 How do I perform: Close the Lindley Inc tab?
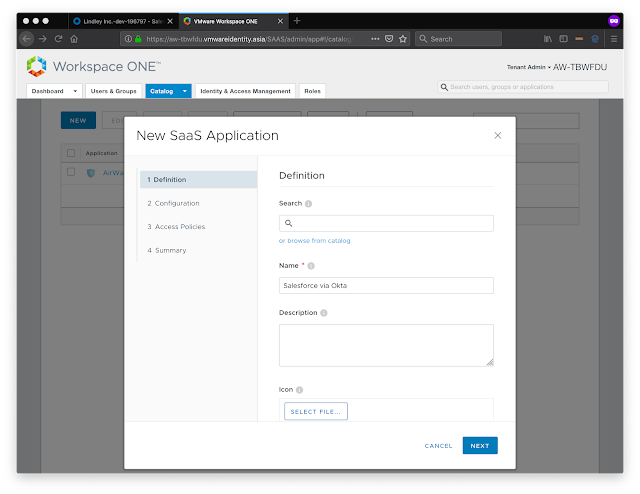tap(170, 21)
